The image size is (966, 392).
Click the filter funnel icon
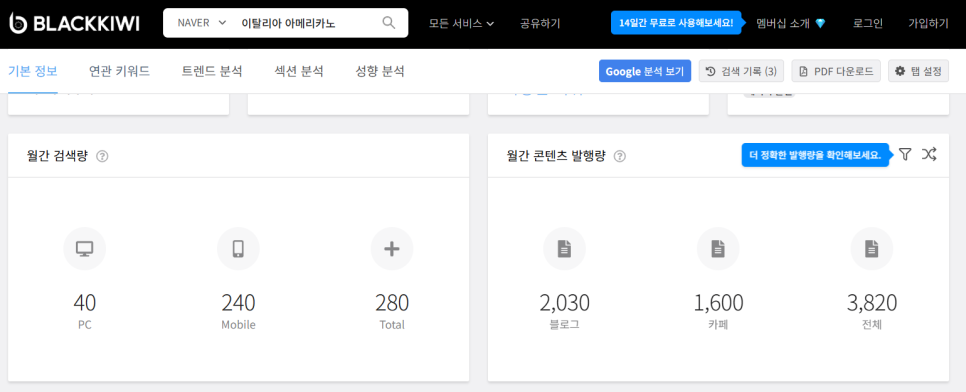pos(904,155)
